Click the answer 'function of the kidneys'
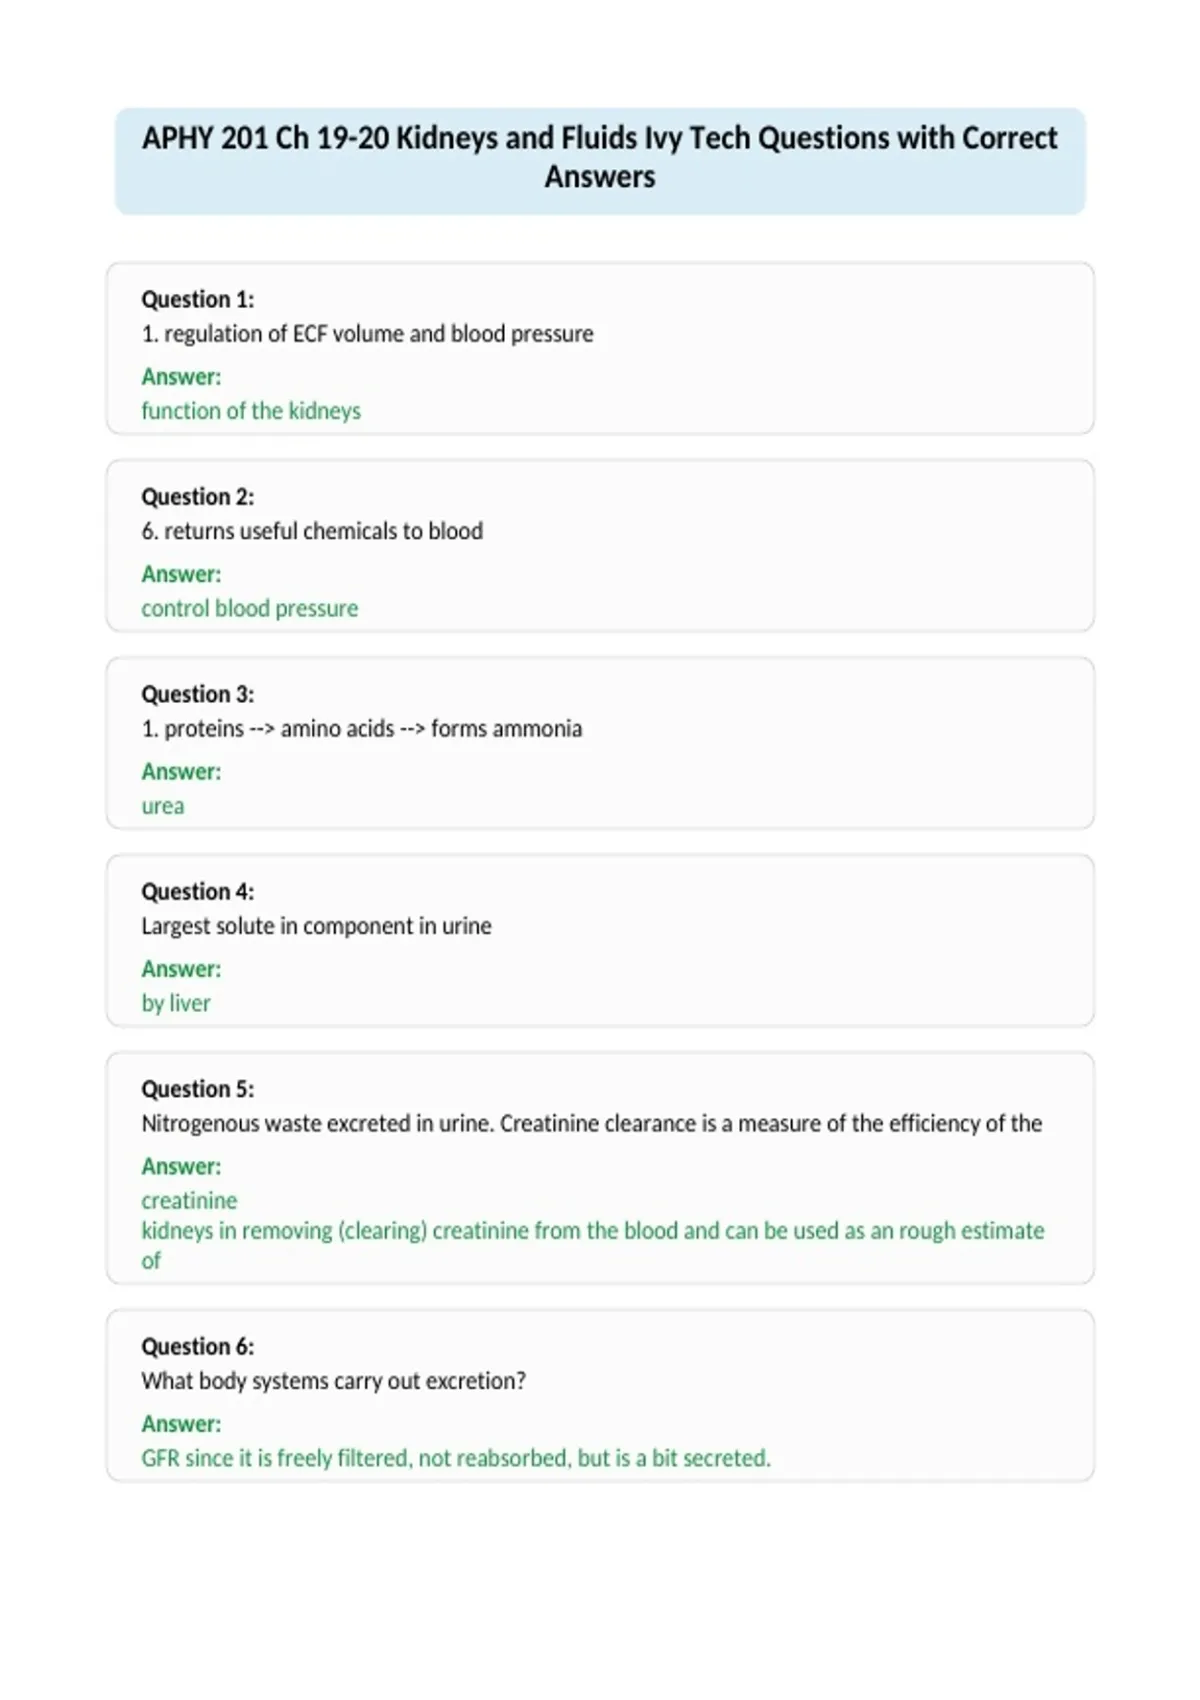This screenshot has width=1200, height=1700. click(251, 411)
